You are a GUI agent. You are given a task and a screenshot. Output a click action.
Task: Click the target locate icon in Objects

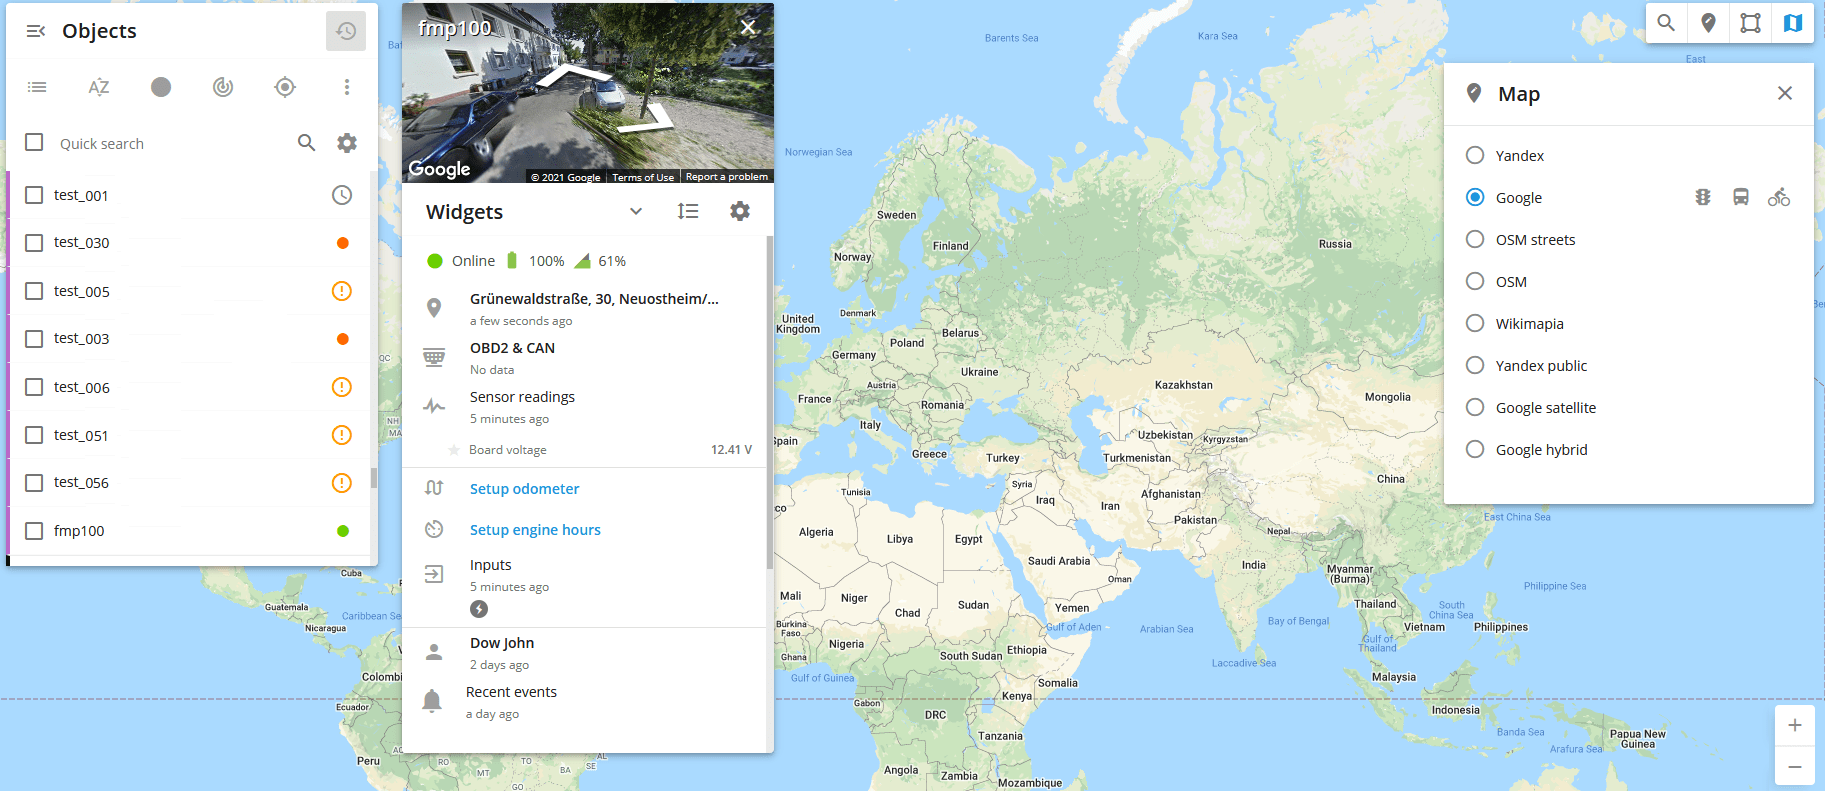click(x=285, y=87)
